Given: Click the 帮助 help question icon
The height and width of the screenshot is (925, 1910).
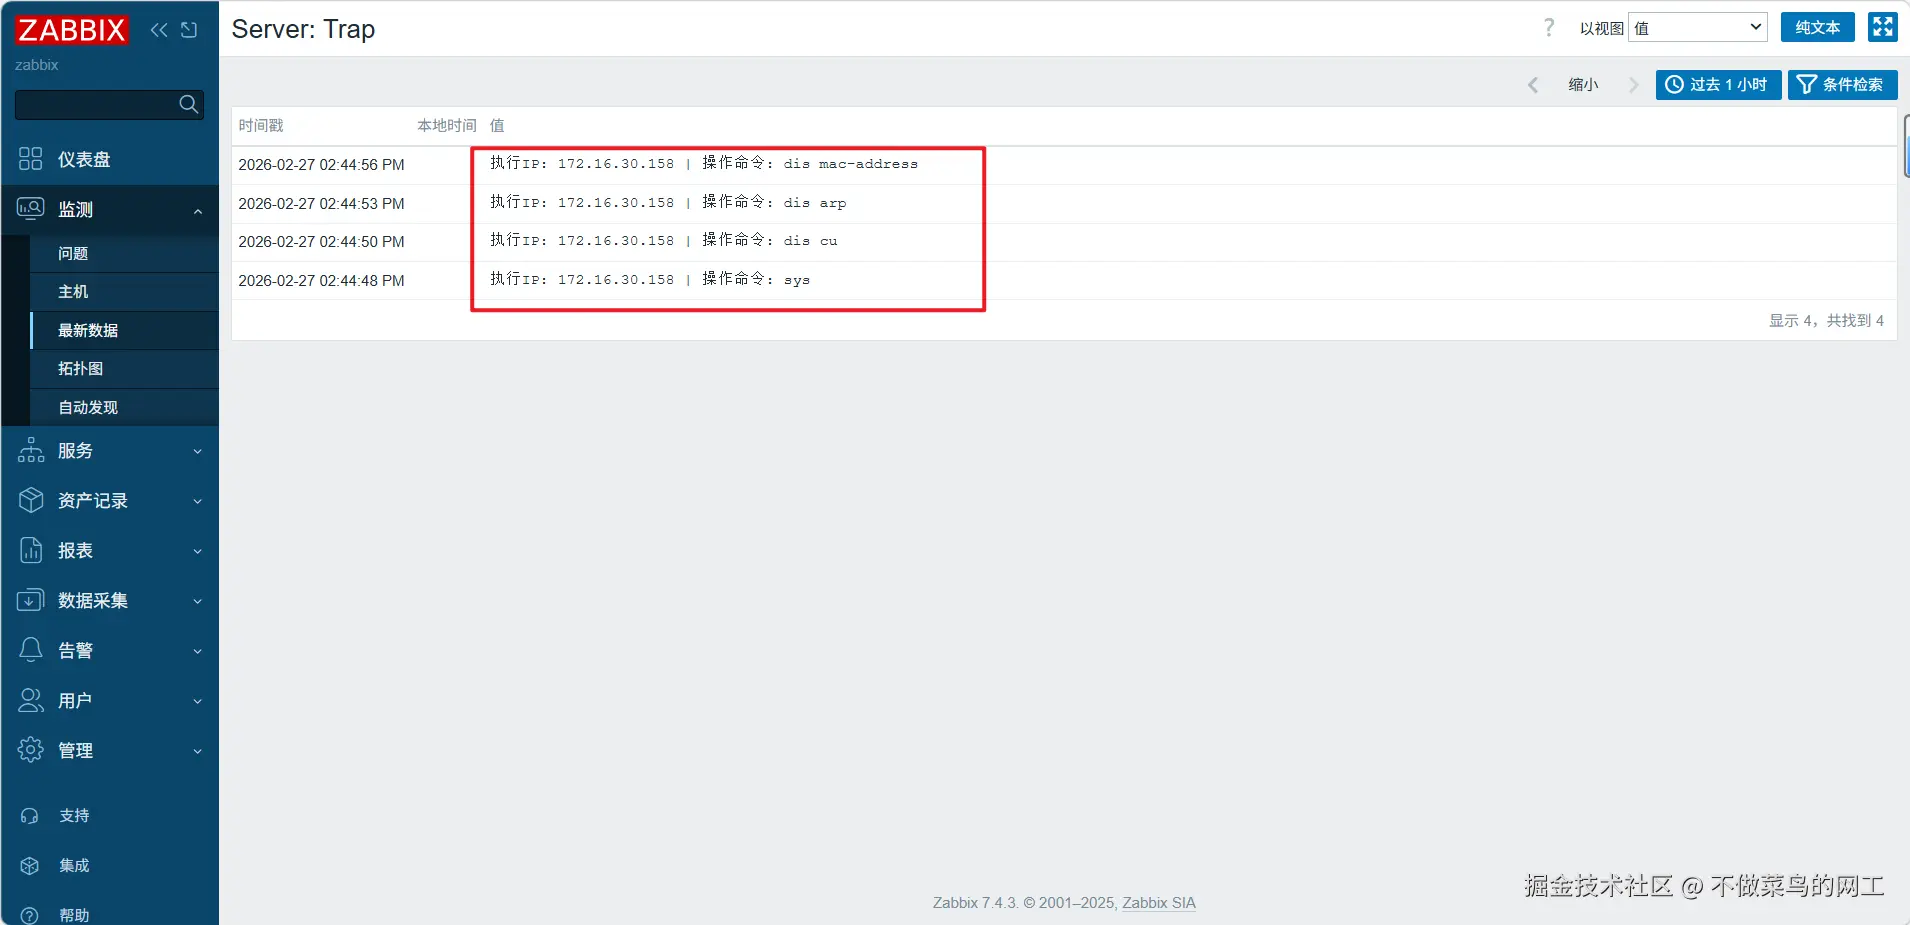Looking at the screenshot, I should 30,915.
